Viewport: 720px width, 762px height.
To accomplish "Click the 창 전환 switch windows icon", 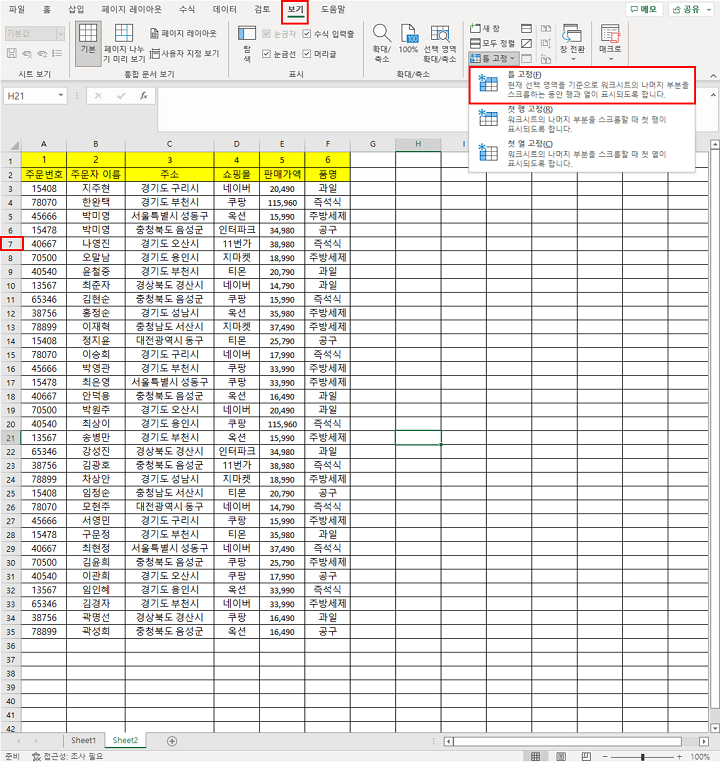I will pos(572,34).
